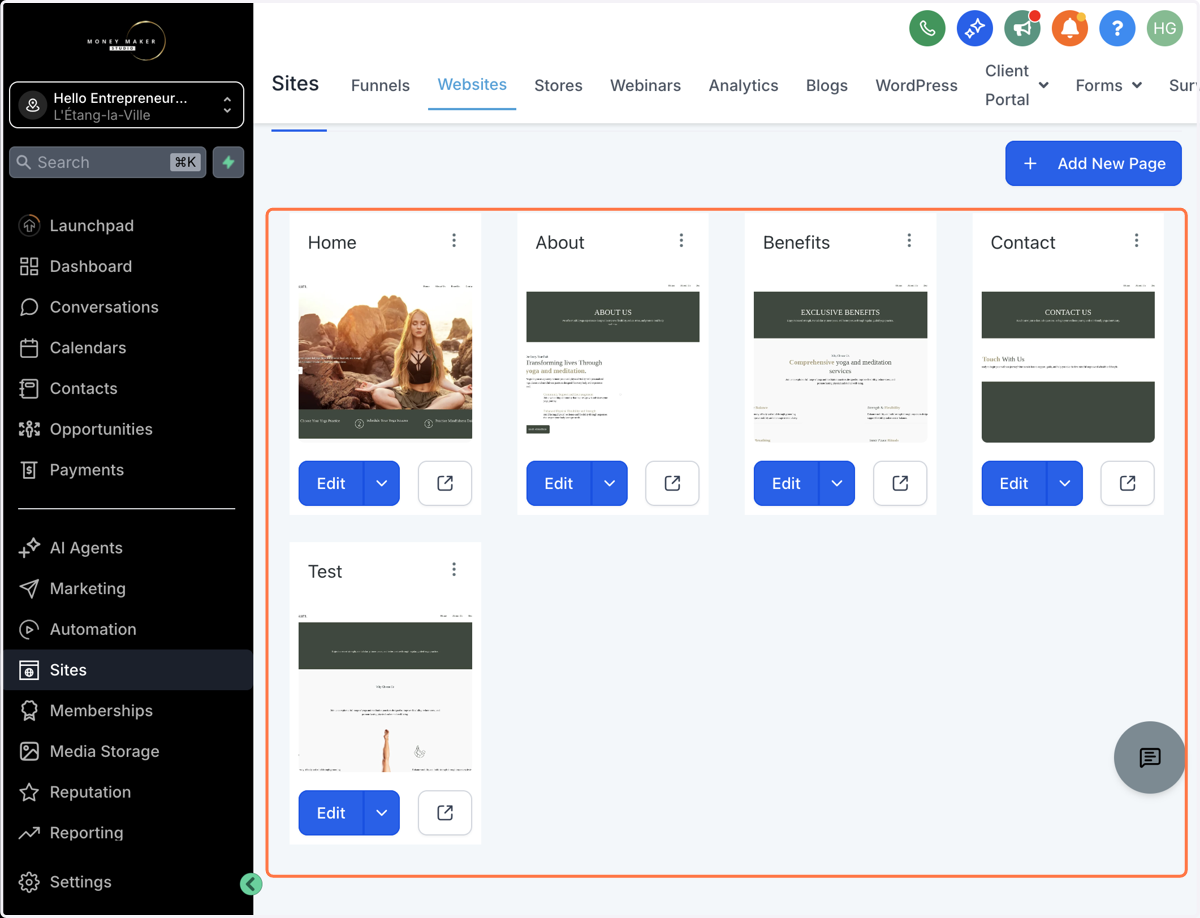Image resolution: width=1200 pixels, height=918 pixels.
Task: Click the Add New Page button
Action: 1093,163
